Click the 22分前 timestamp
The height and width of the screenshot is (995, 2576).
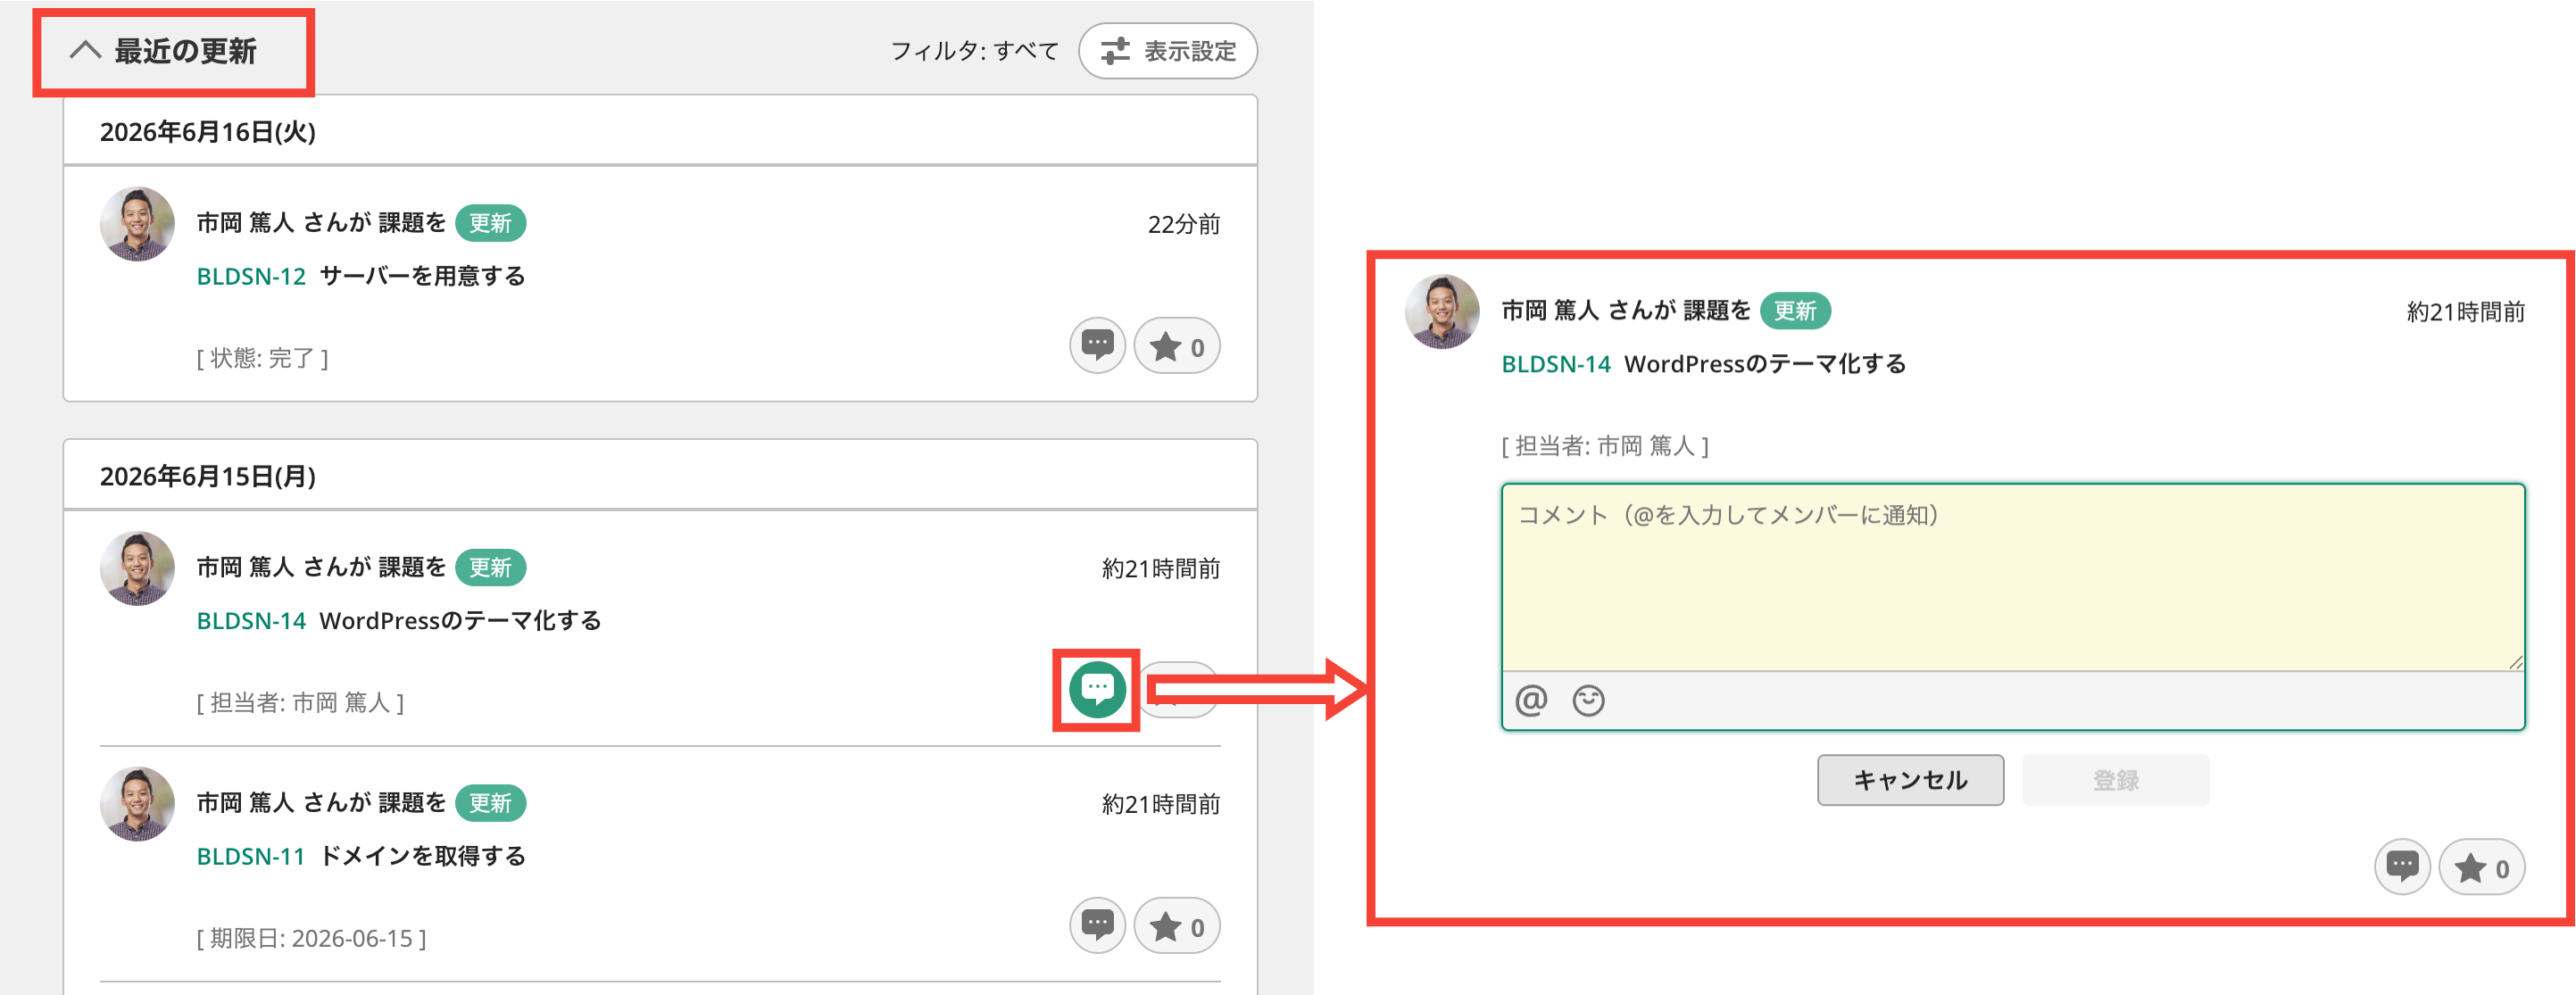(x=1183, y=224)
